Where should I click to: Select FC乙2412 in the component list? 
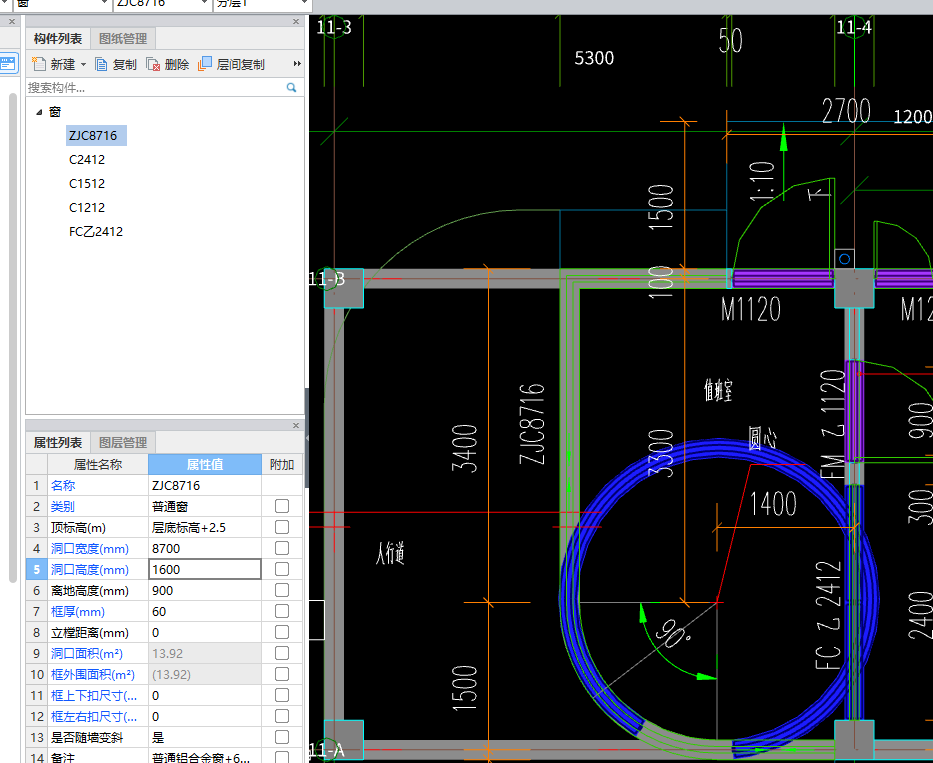pos(96,232)
